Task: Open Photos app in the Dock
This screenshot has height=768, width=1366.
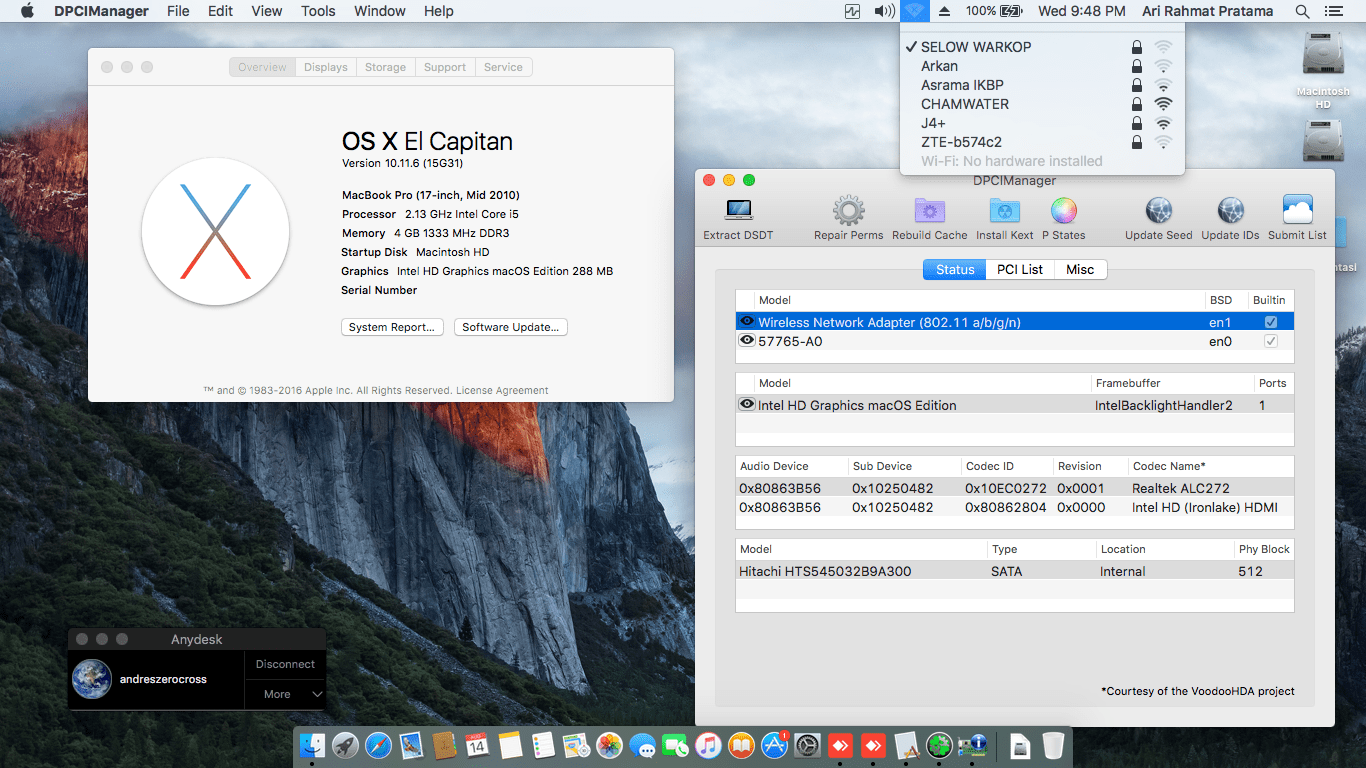Action: 610,745
